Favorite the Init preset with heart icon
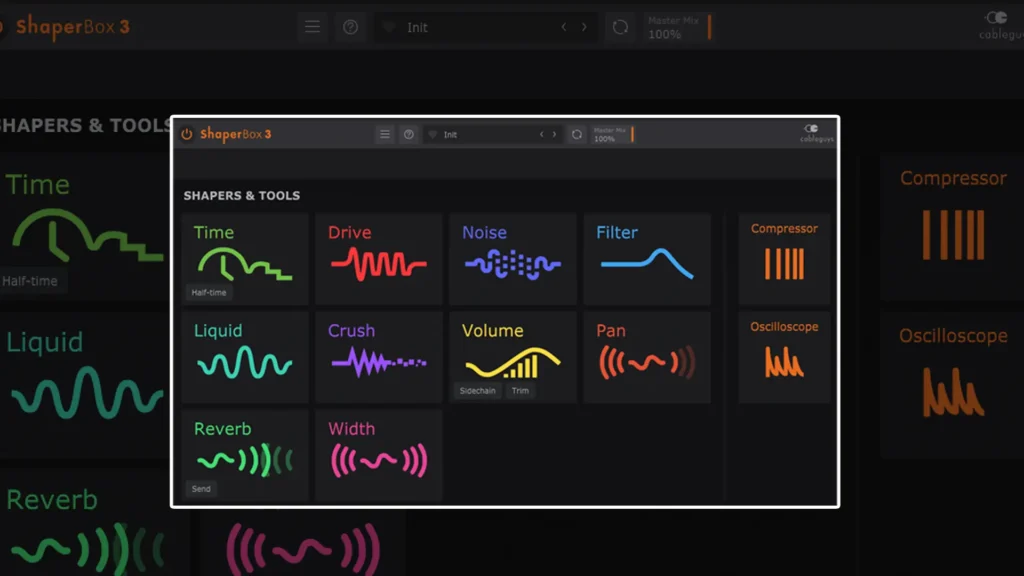The image size is (1024, 576). (432, 135)
